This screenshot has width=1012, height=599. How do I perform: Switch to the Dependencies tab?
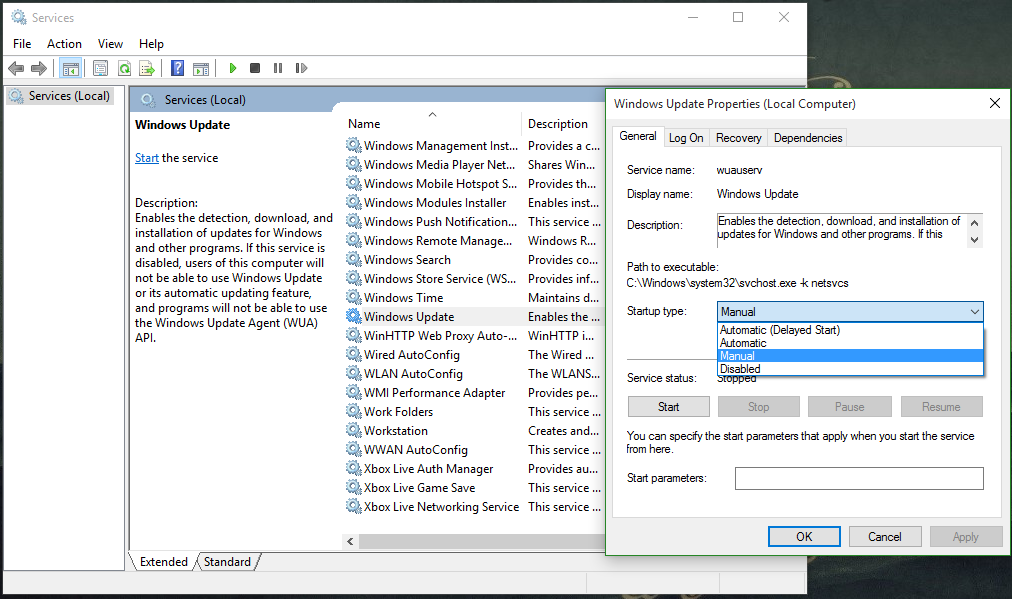(x=808, y=137)
